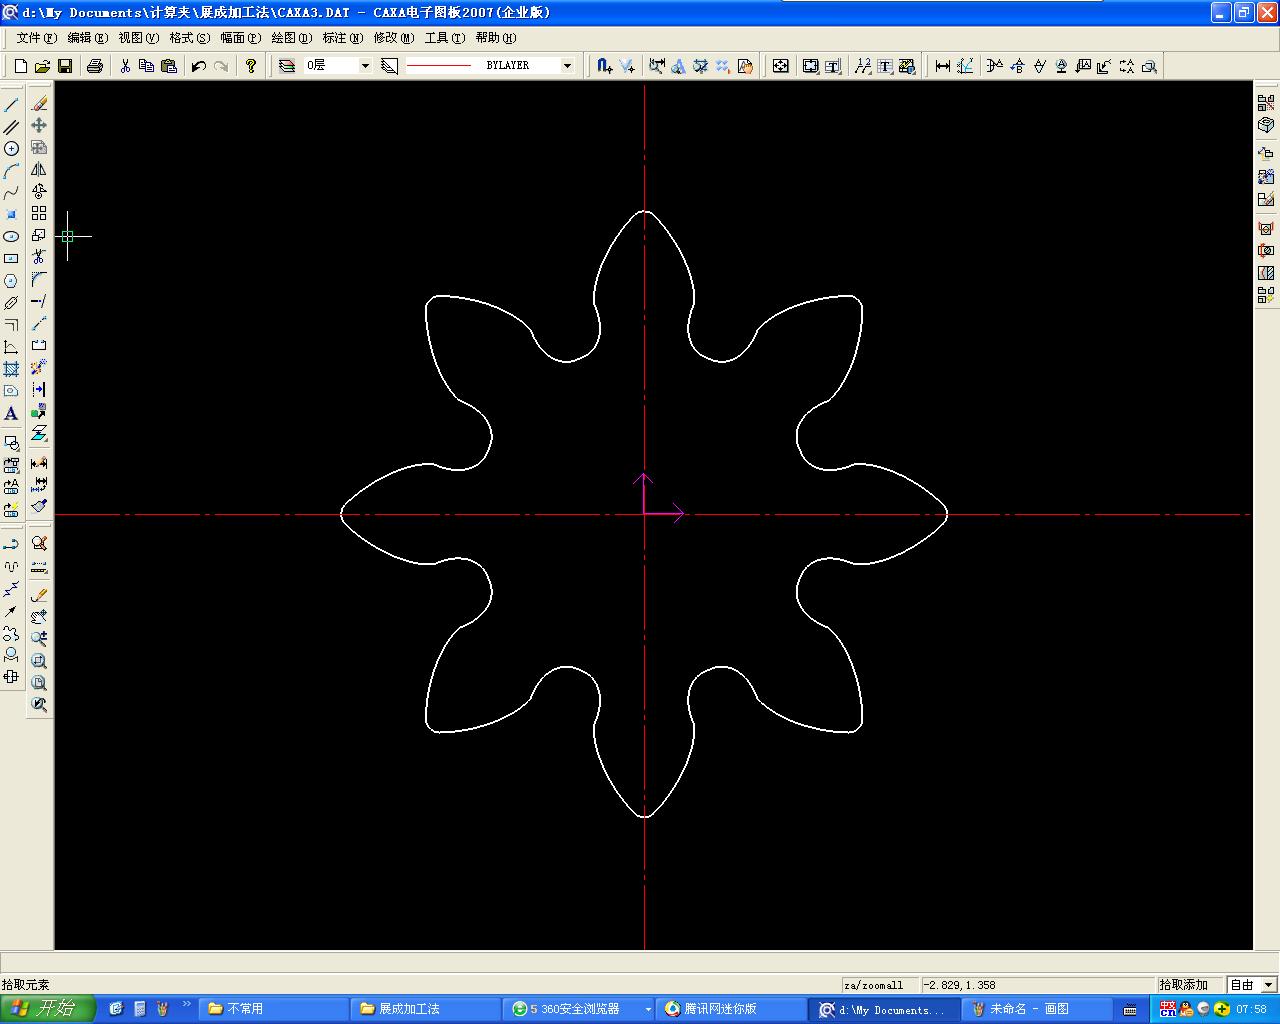Screen dimensions: 1280x1024
Task: Switch to 腾讯网迷你版 taskbar button
Action: point(730,1009)
